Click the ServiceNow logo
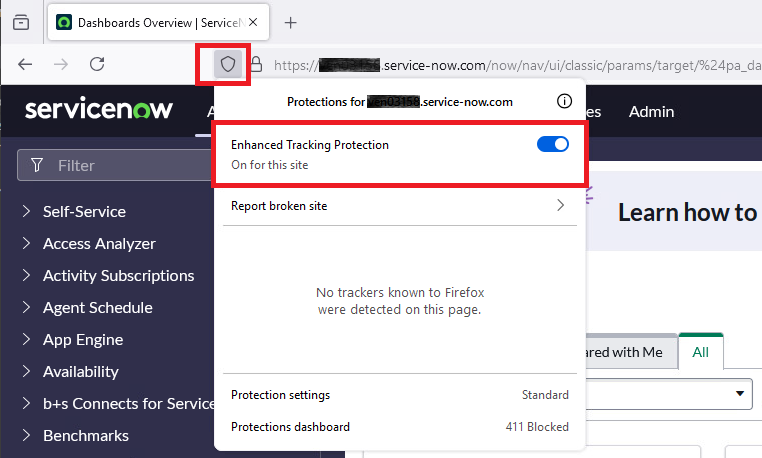Viewport: 762px width, 458px height. 99,110
